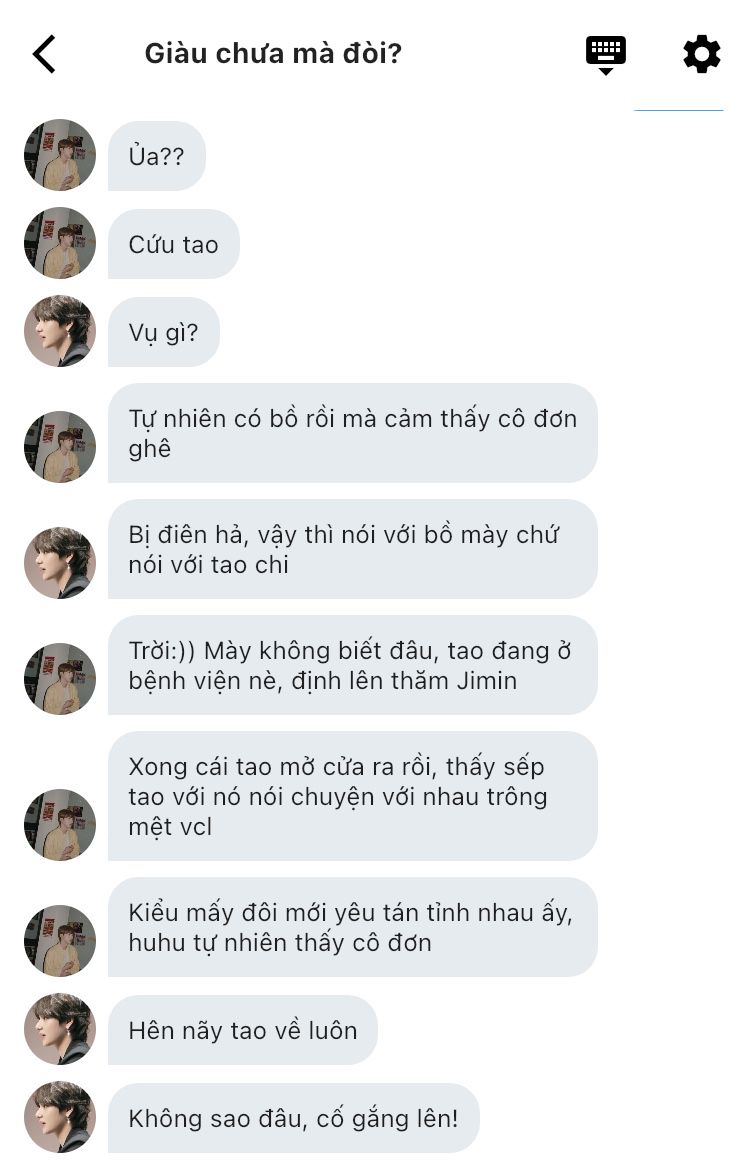Viewport: 750px width, 1166px height.
Task: Select the "Ủa??" message bubble
Action: [156, 155]
